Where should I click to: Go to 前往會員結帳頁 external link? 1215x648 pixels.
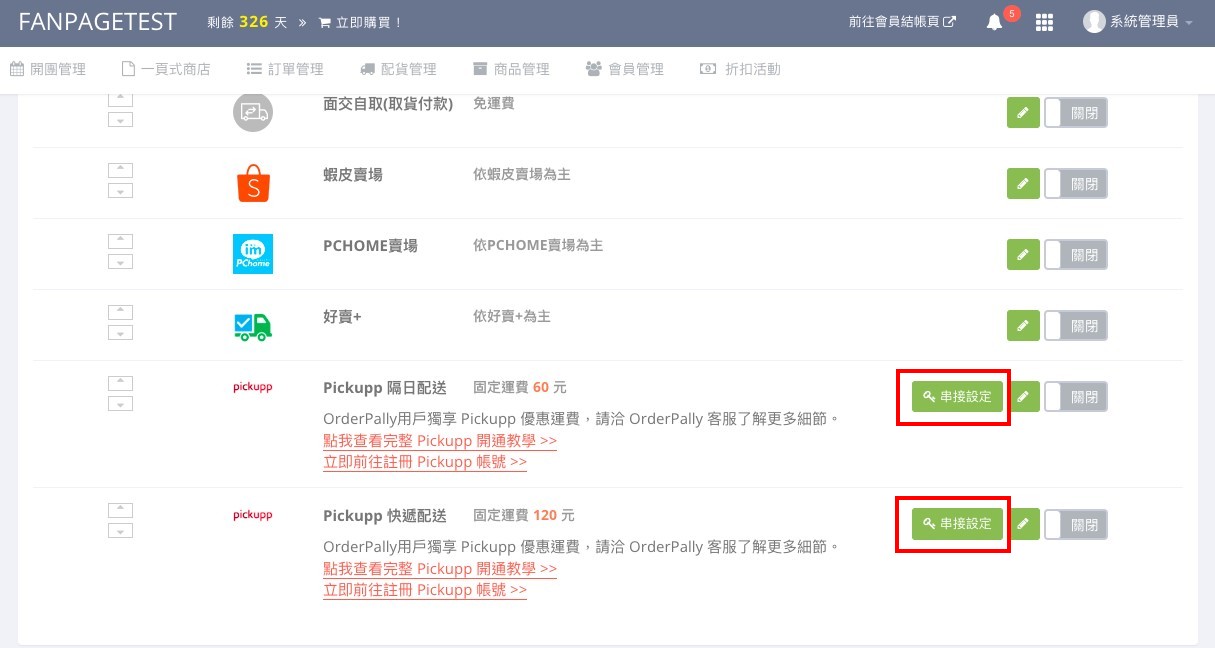pos(902,22)
